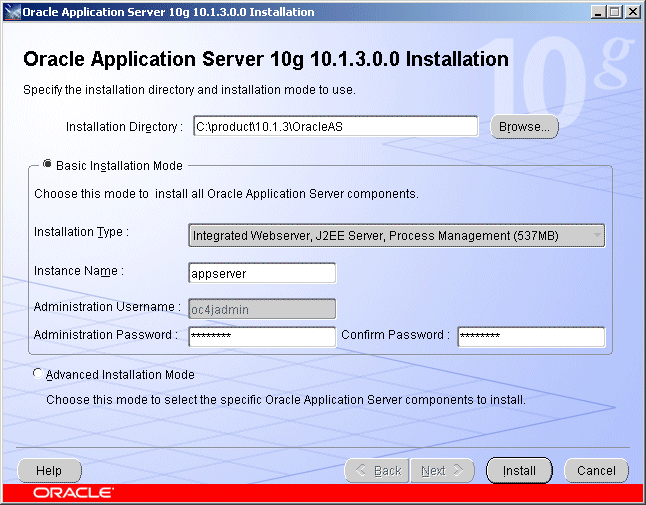
Task: Select Advanced Installation Mode radio button
Action: [37, 373]
